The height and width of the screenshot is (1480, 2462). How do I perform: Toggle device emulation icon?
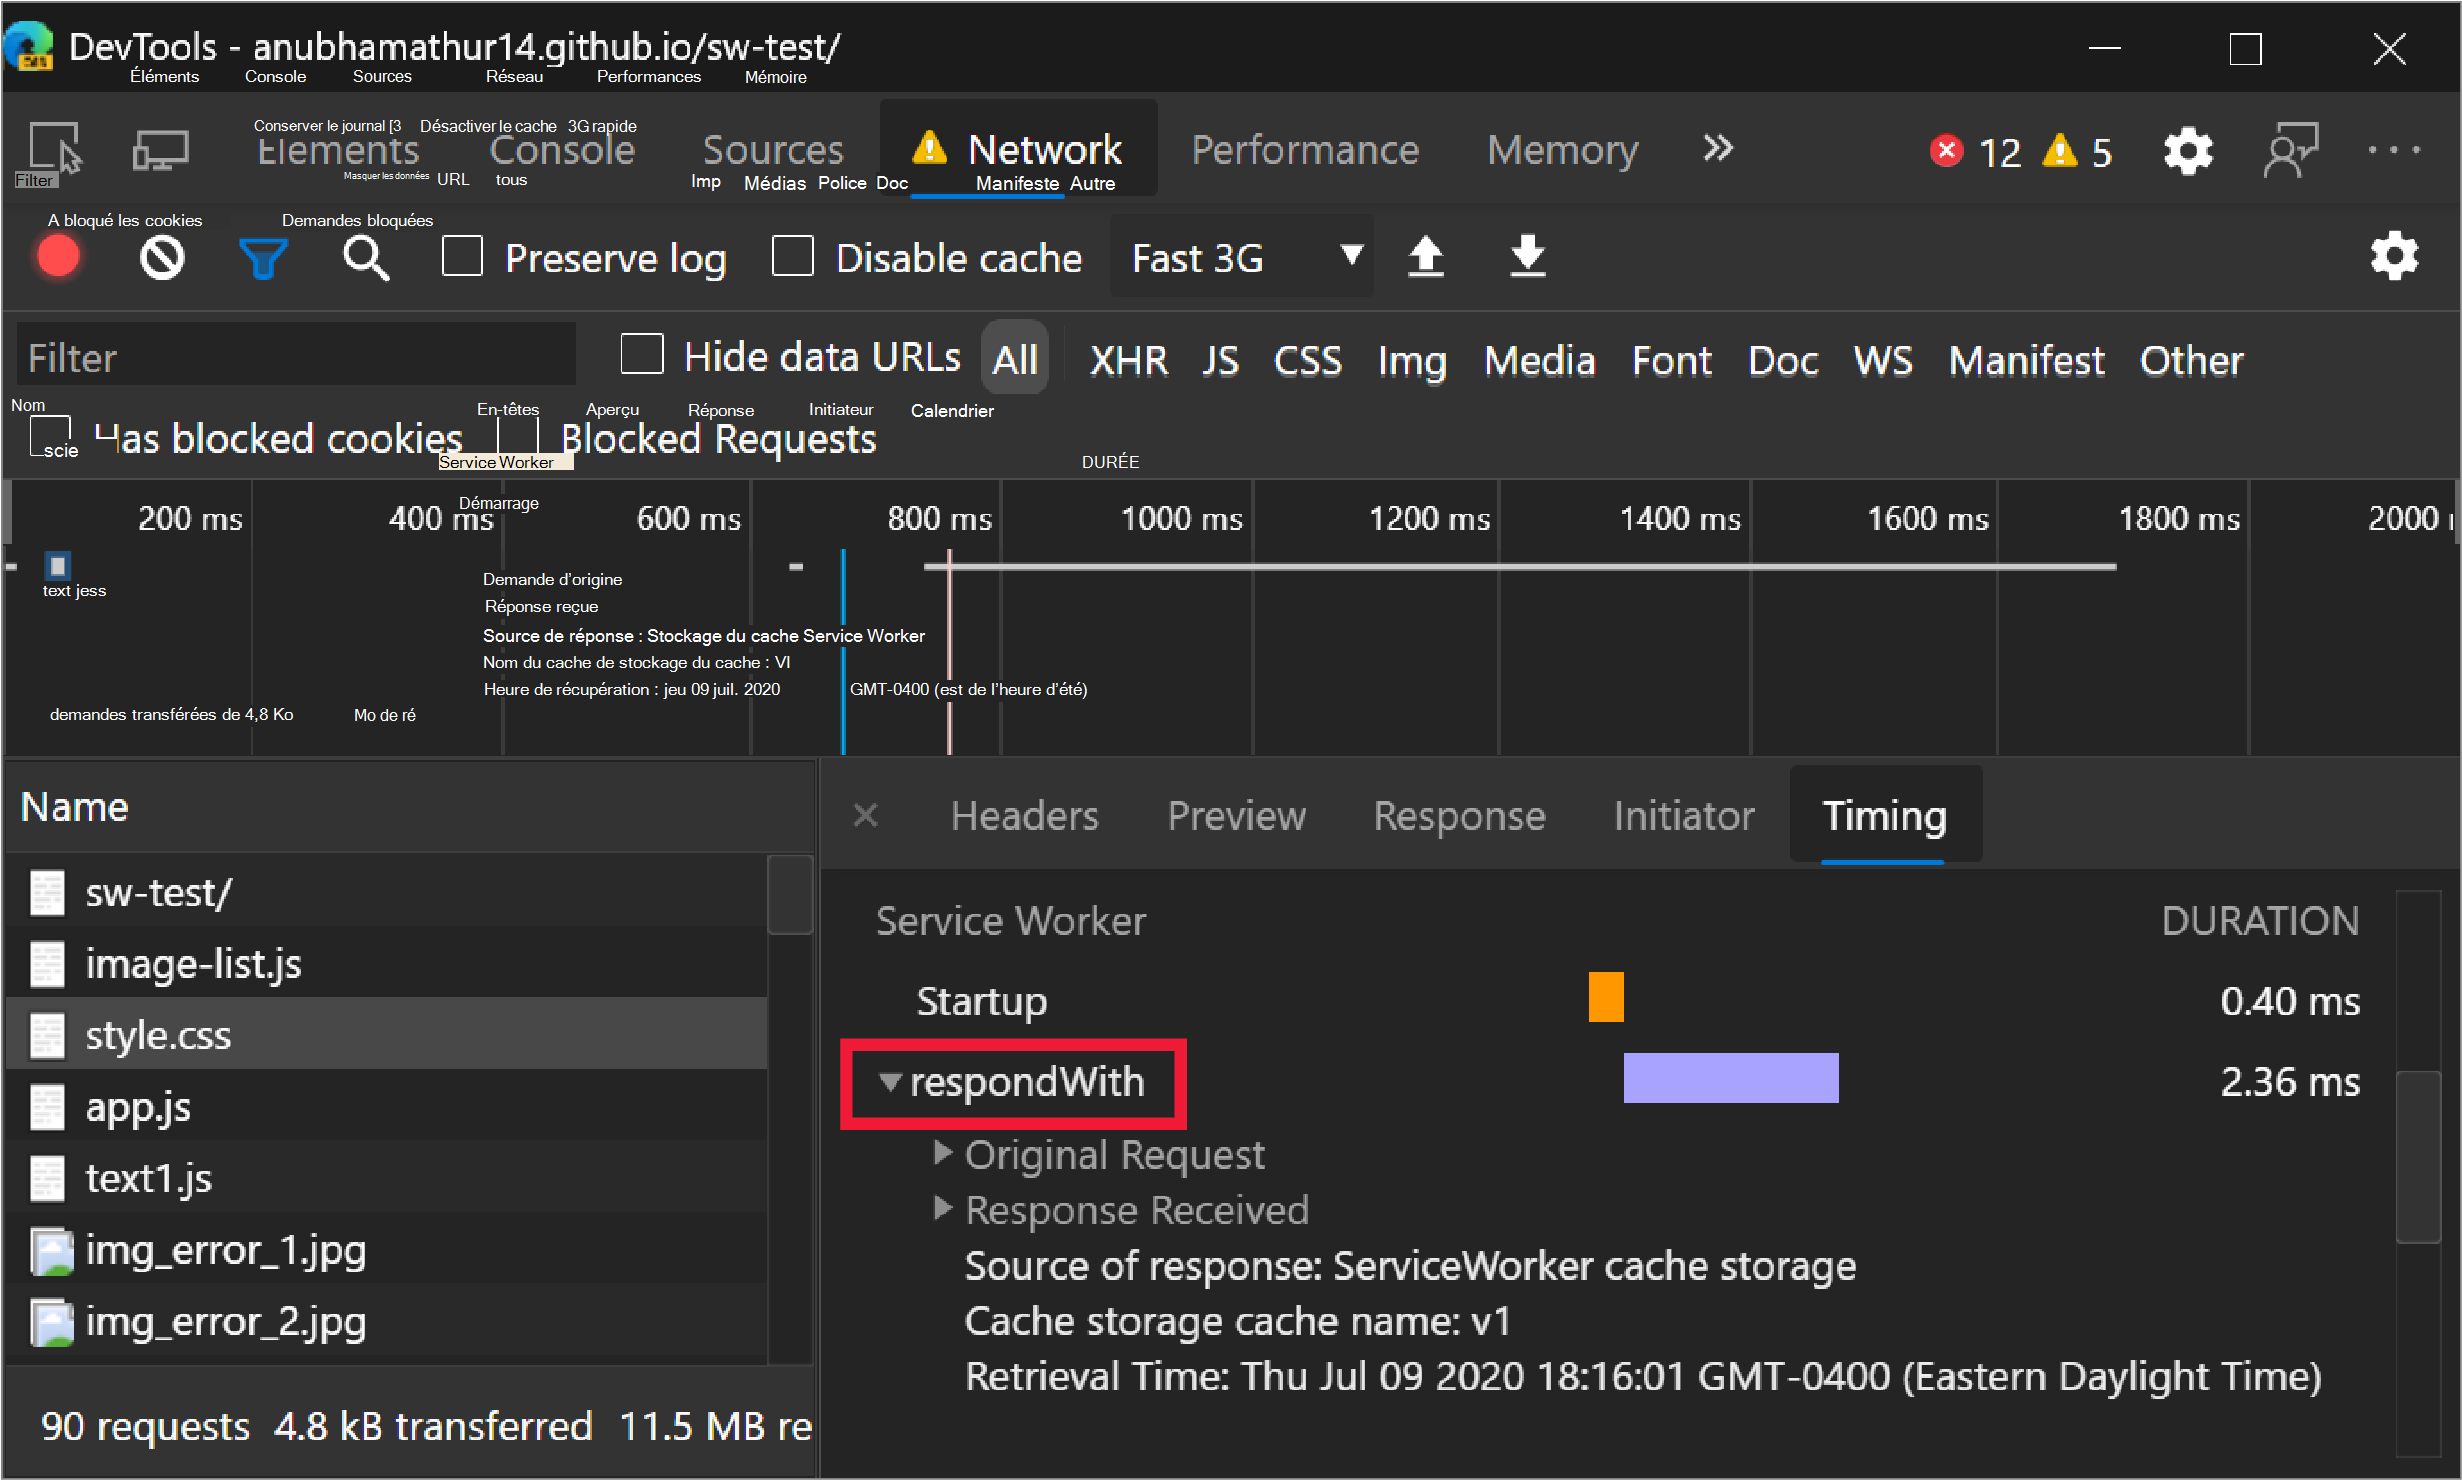pyautogui.click(x=160, y=150)
